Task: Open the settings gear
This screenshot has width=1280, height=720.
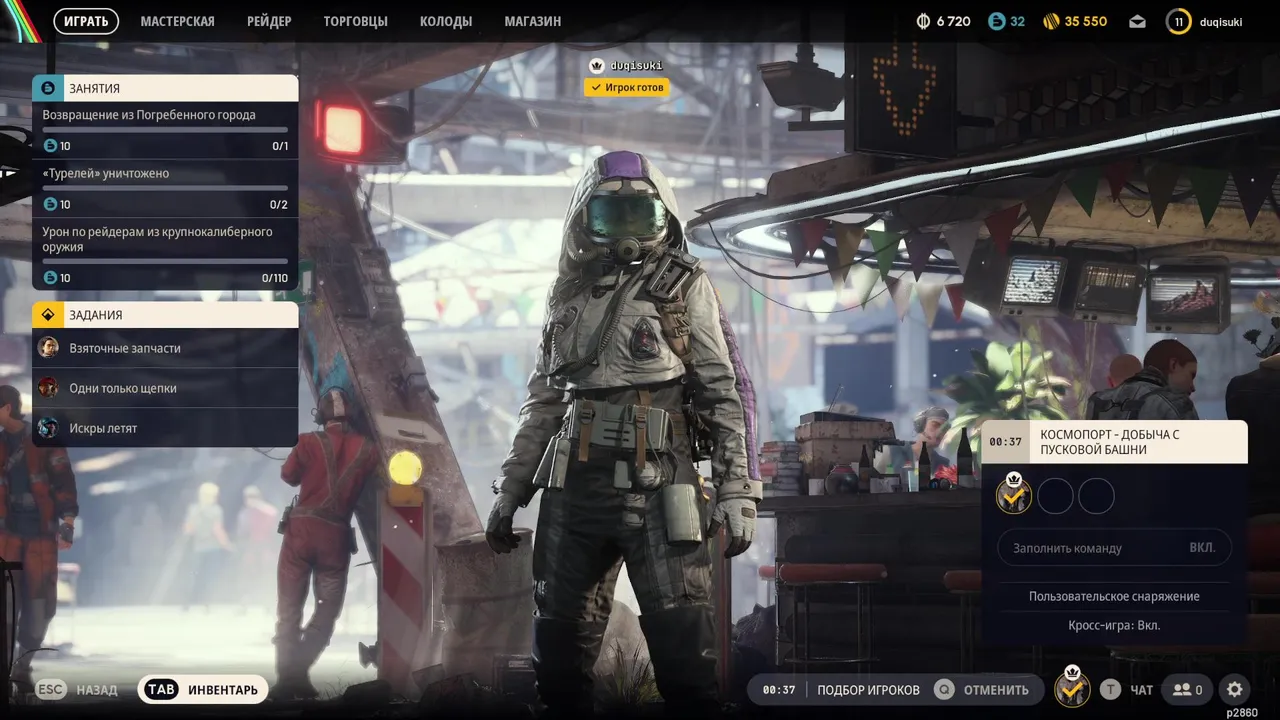Action: pos(1235,690)
